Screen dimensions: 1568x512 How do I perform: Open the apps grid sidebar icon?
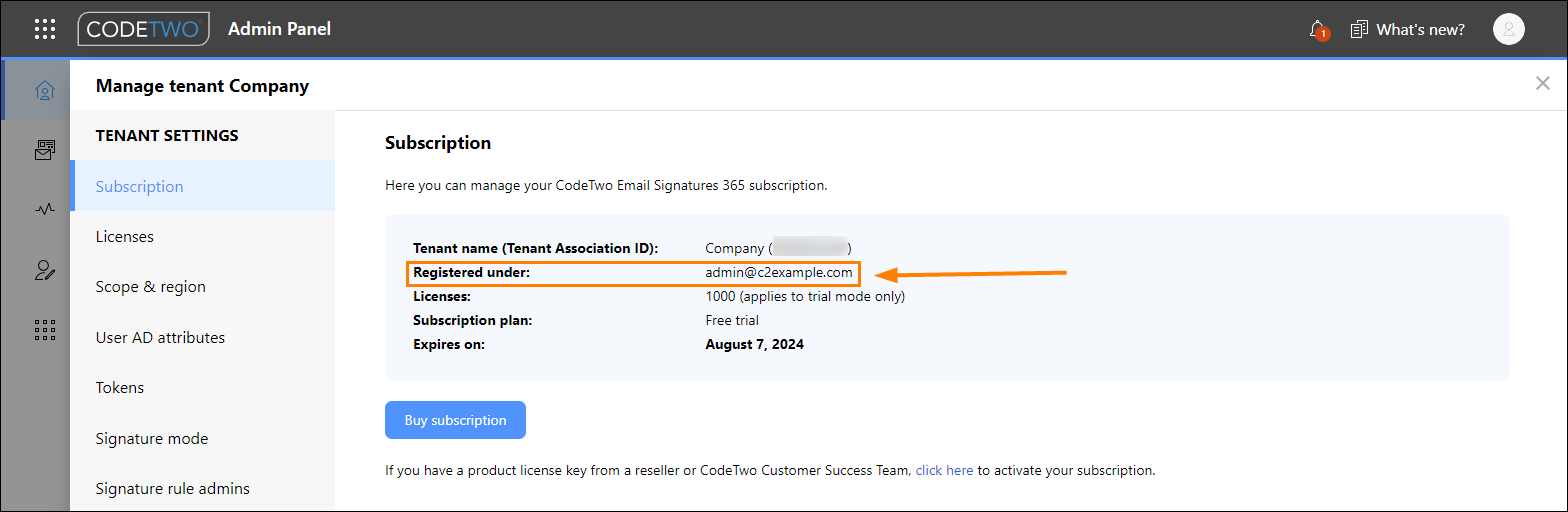click(44, 330)
